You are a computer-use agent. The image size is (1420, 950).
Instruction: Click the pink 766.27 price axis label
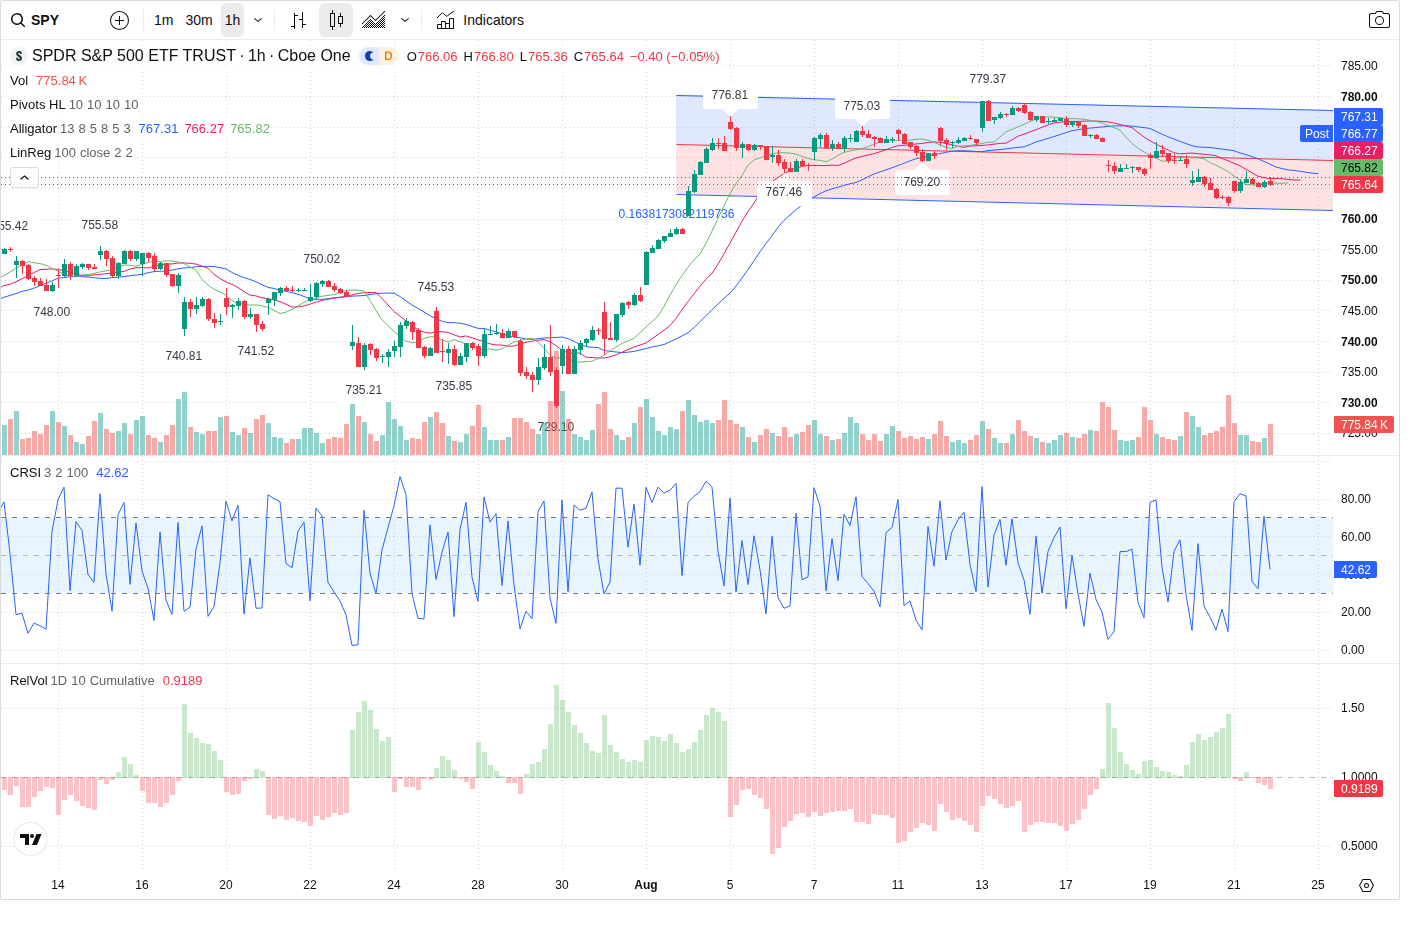click(x=1358, y=151)
